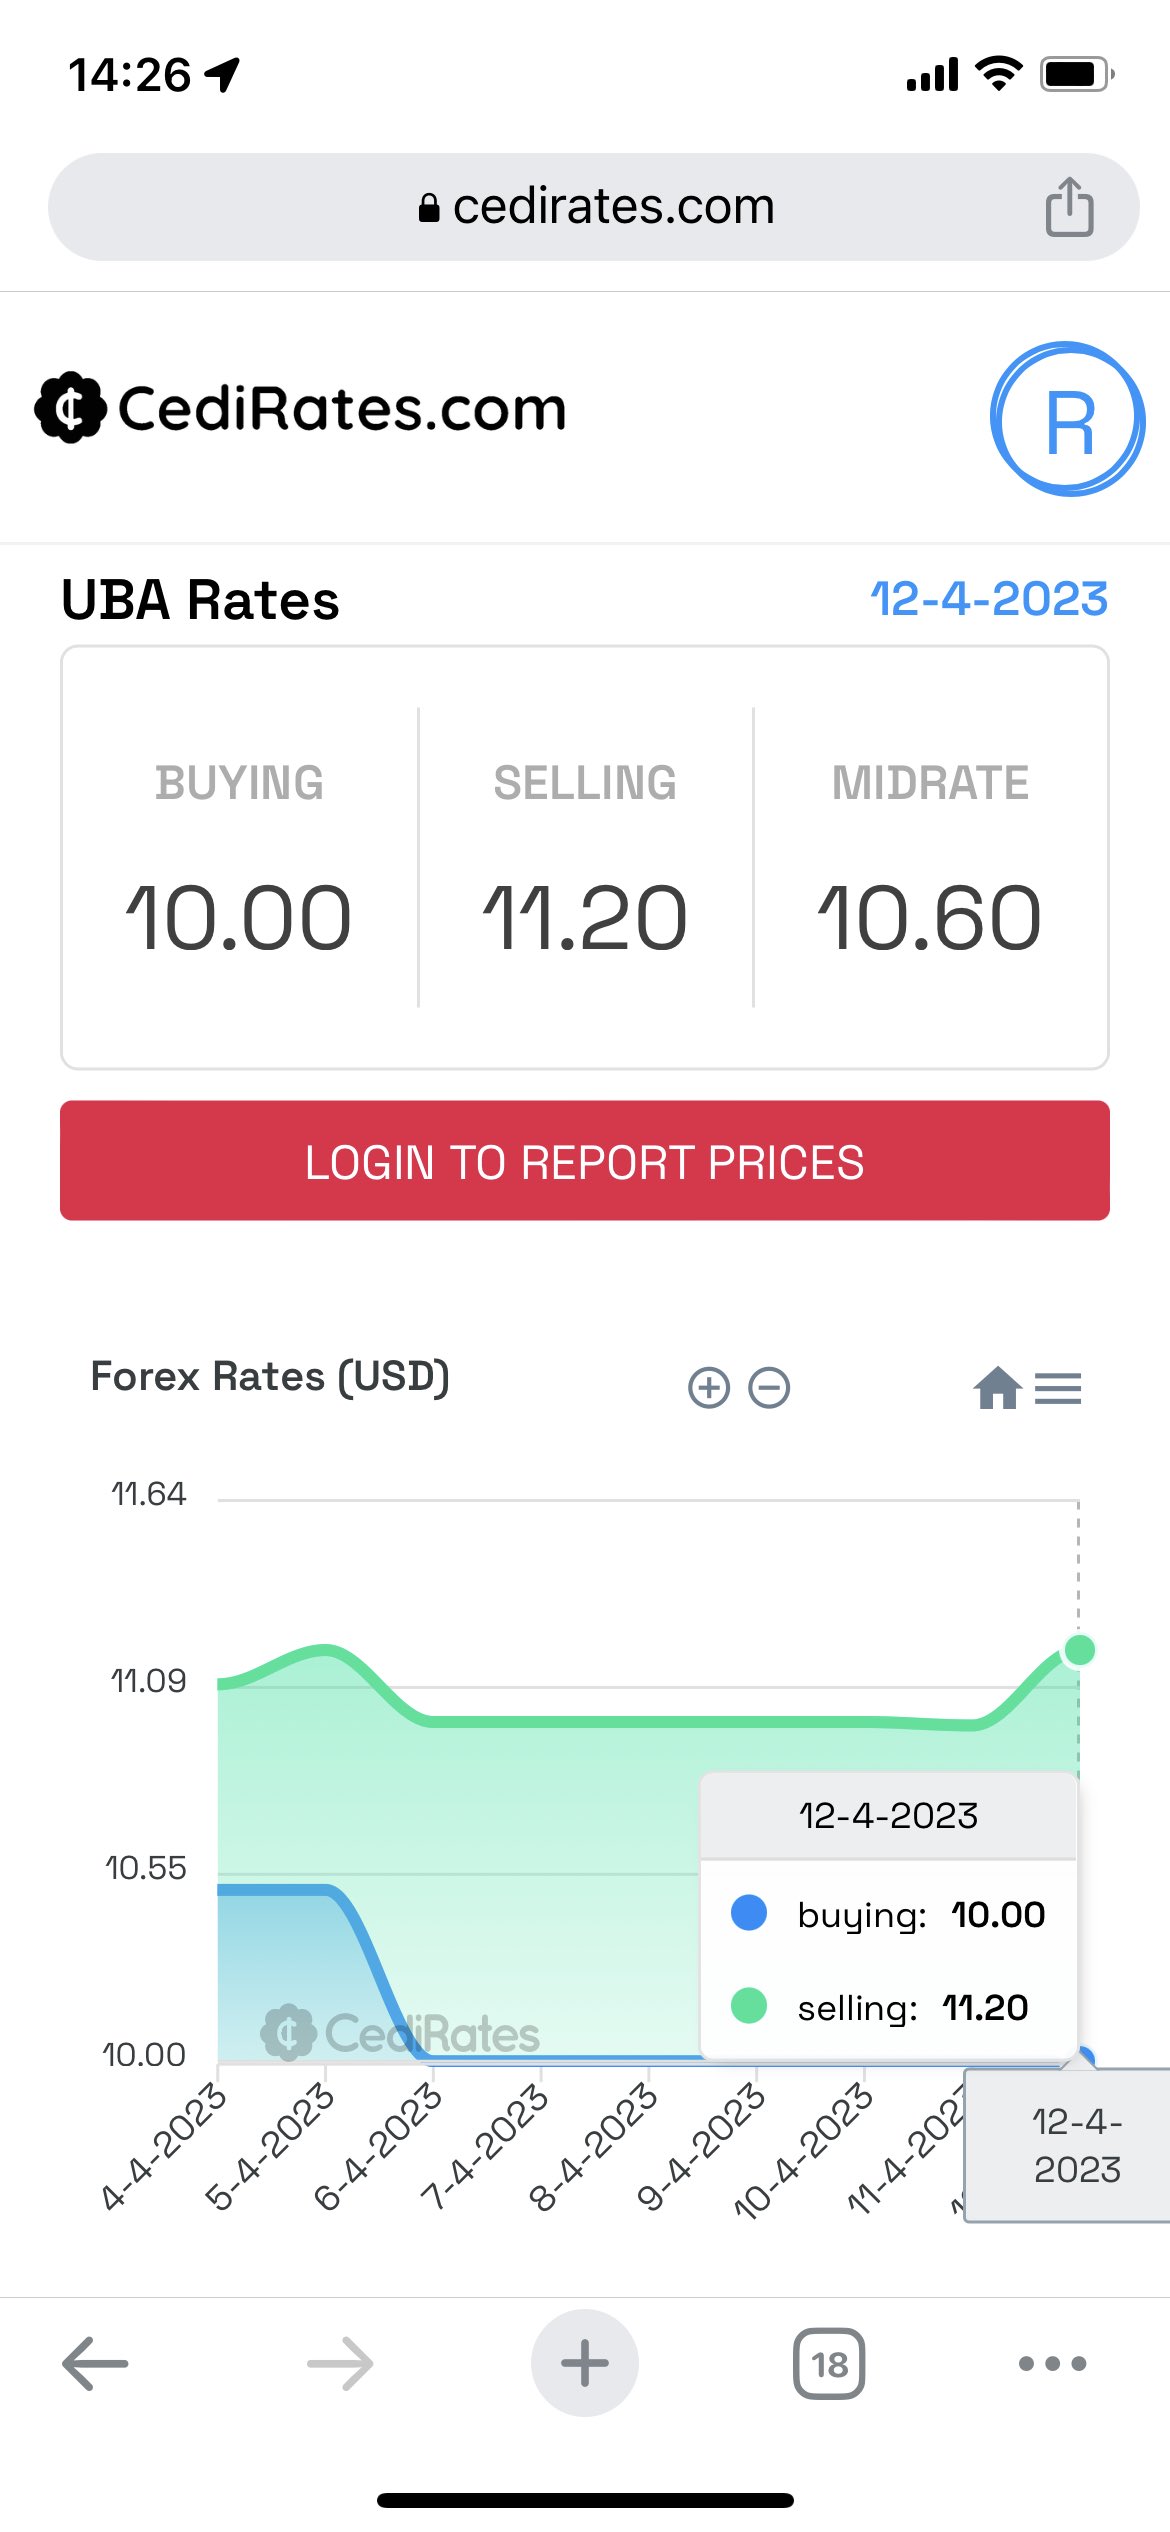Tap the 10.60 midrate value

pos(929,918)
